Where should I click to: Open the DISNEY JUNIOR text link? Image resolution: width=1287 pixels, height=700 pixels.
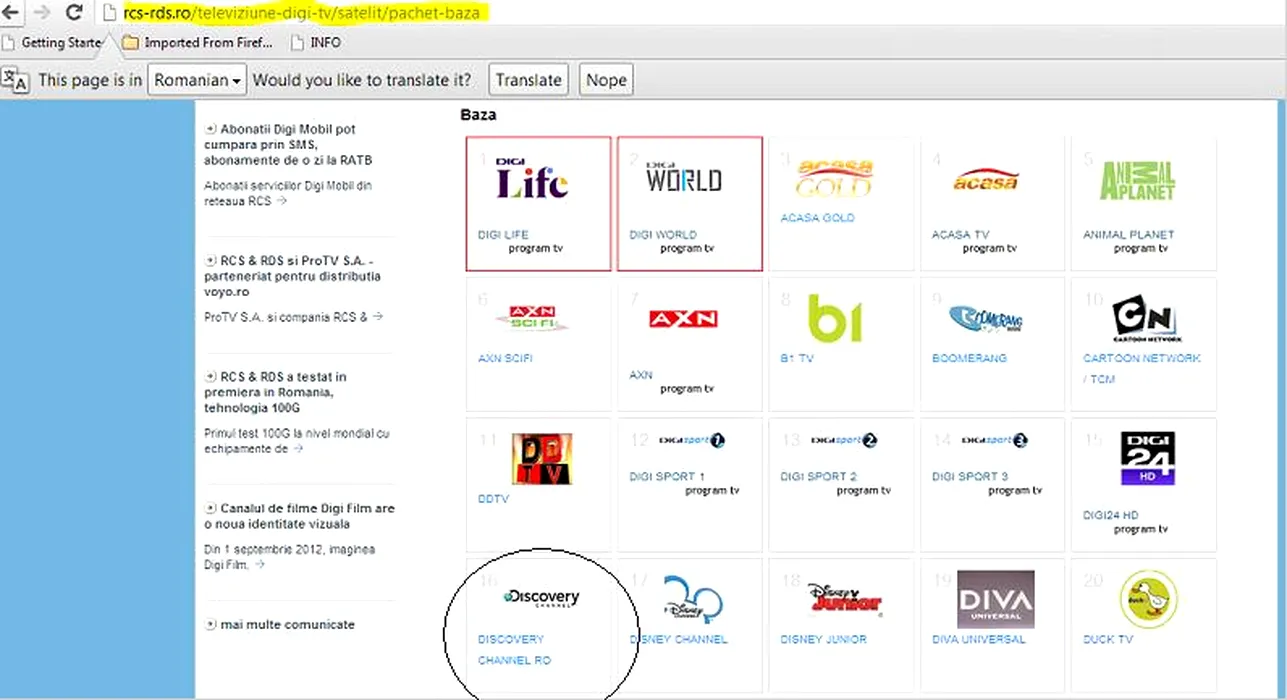tap(823, 639)
